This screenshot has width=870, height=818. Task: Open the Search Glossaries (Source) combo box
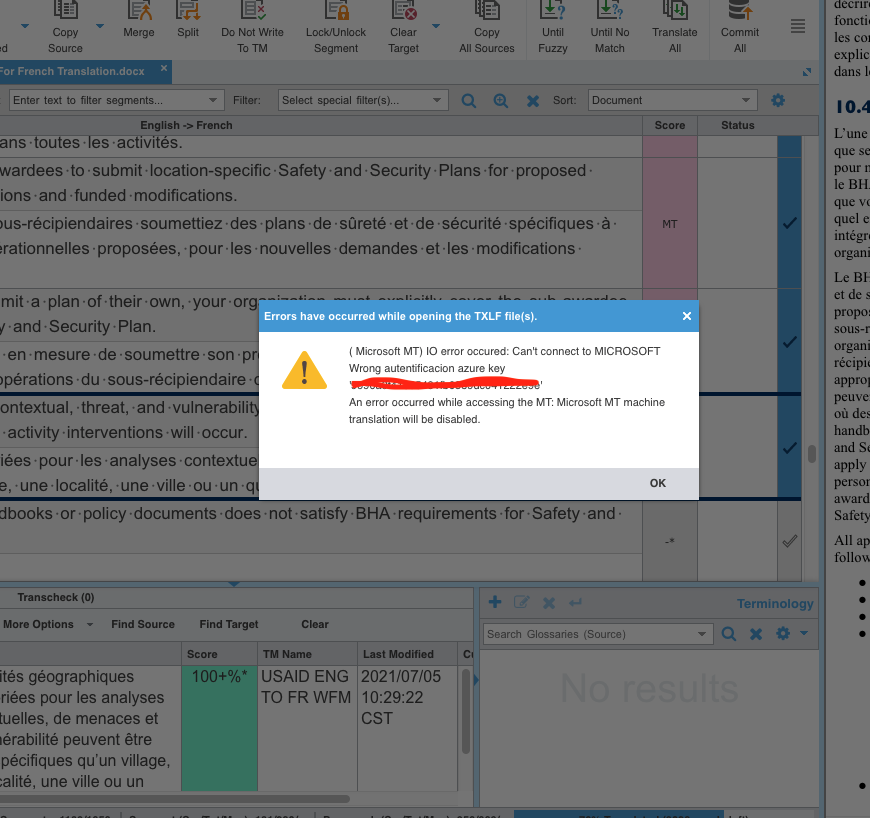(x=598, y=634)
